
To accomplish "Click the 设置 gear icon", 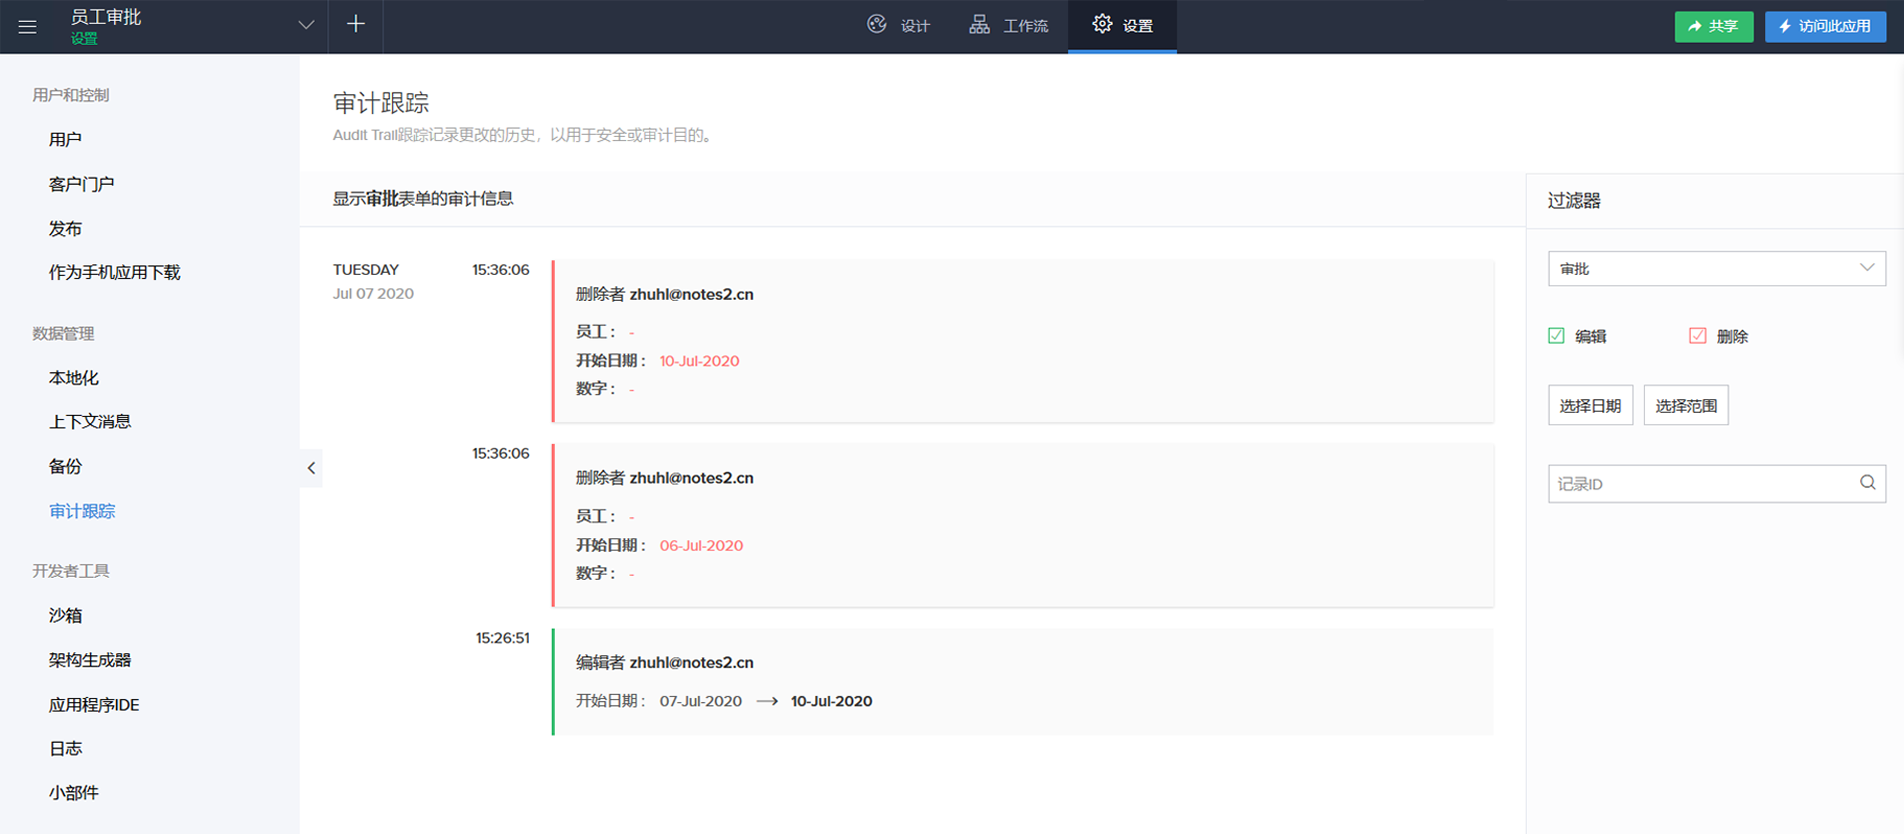I will (x=1102, y=25).
